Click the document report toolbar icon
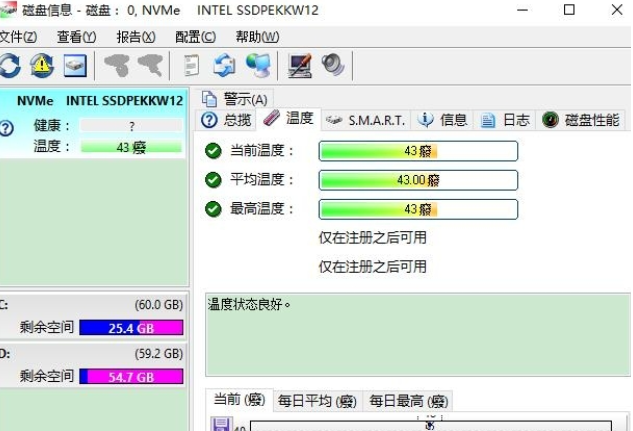633x431 pixels. tap(191, 65)
